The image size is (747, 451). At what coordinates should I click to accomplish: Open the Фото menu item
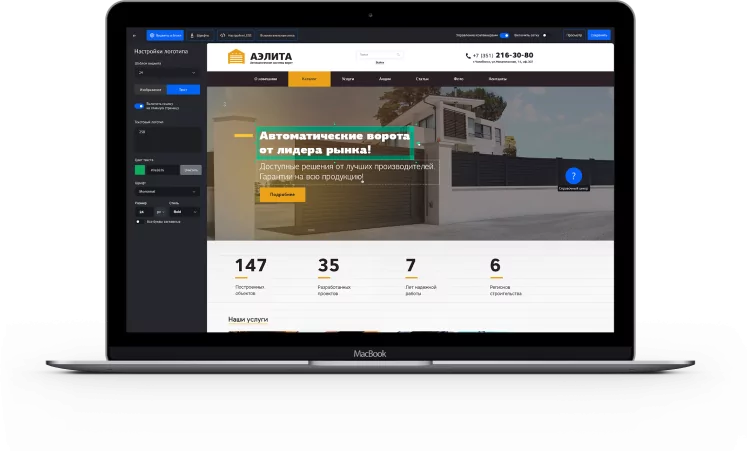click(x=458, y=79)
